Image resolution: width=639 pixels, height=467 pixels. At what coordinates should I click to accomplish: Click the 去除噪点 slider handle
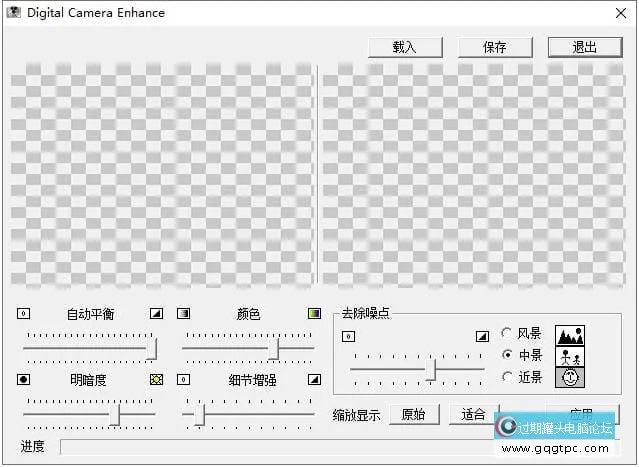tap(431, 370)
